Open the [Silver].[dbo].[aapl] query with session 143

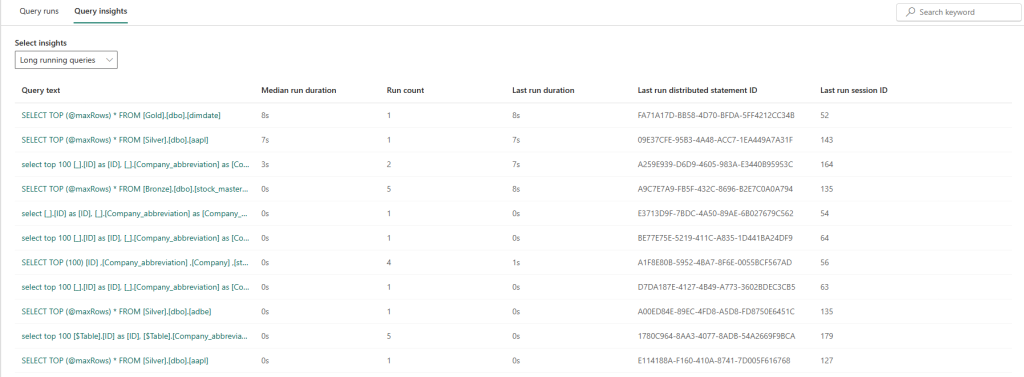[x=115, y=140]
